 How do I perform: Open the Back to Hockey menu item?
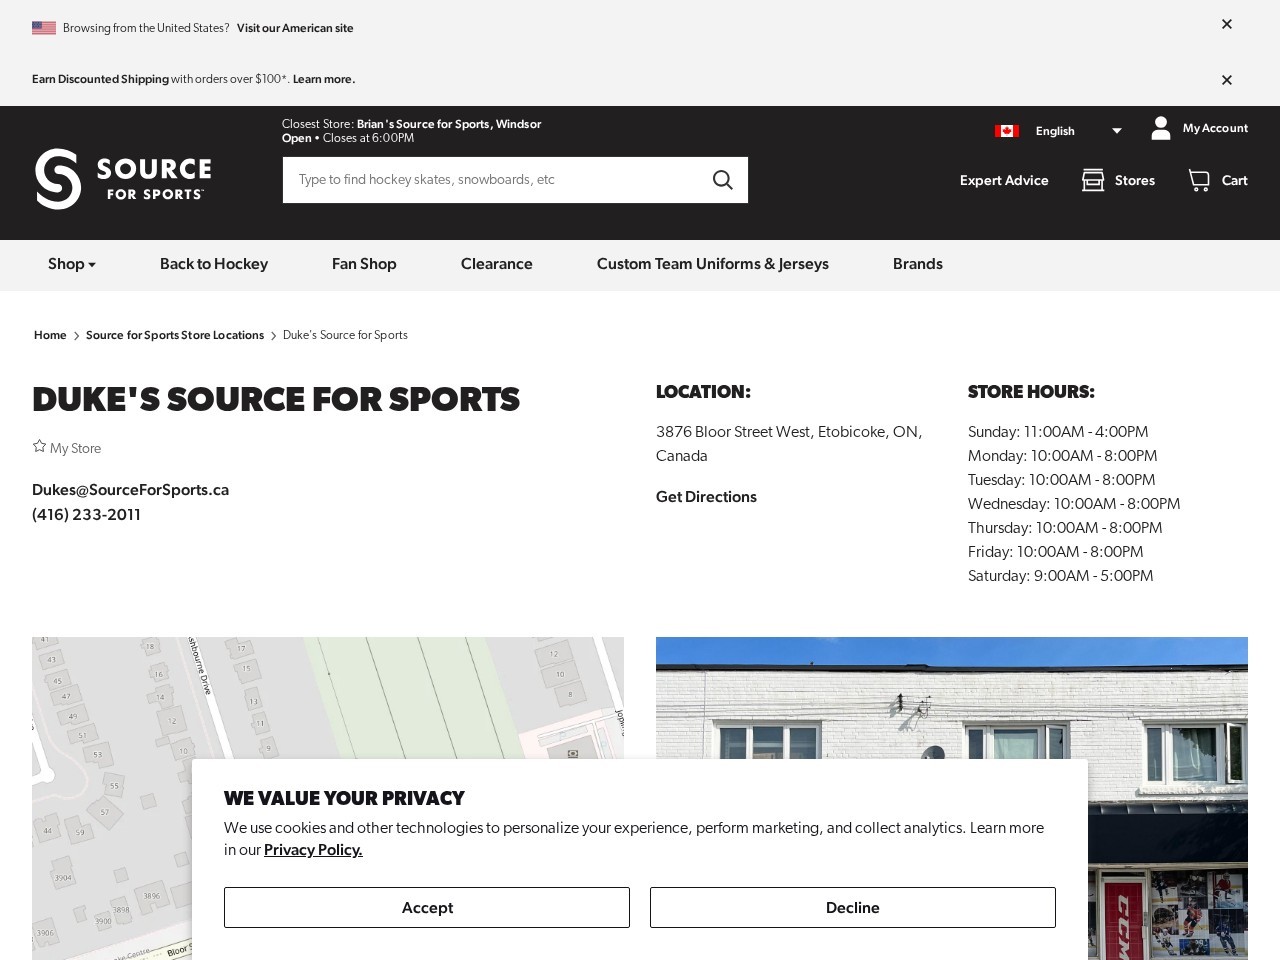[213, 264]
